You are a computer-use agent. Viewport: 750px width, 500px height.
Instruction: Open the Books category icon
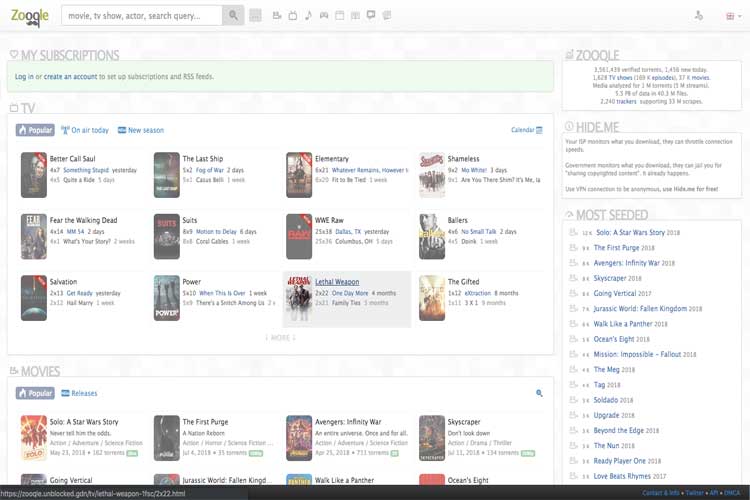pos(355,16)
